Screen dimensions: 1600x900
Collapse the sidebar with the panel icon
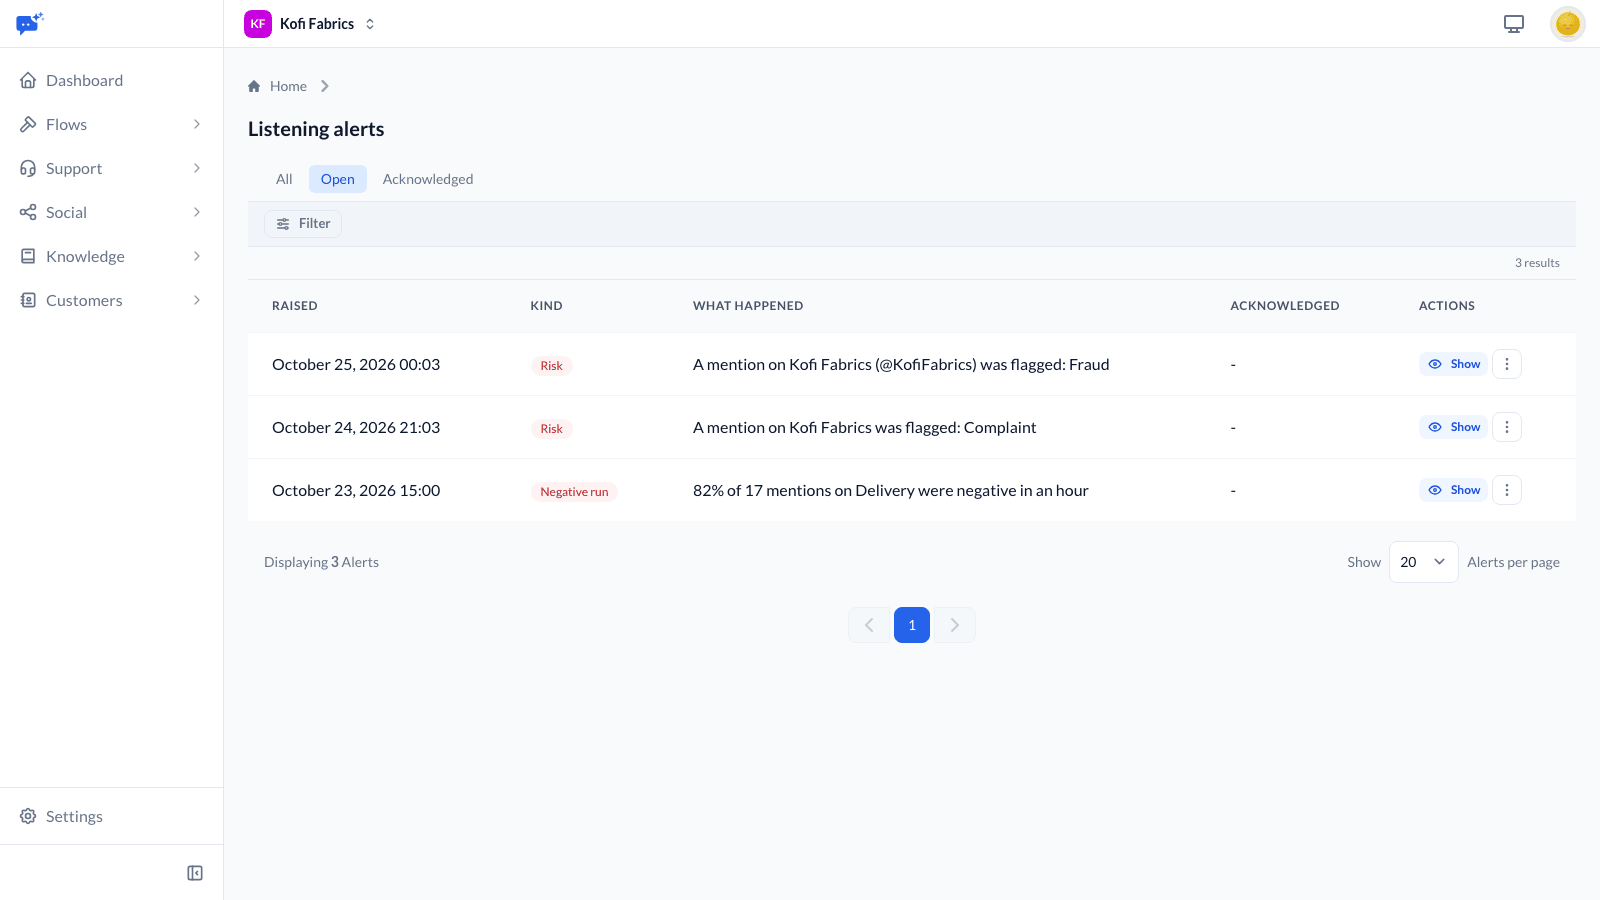pyautogui.click(x=195, y=873)
